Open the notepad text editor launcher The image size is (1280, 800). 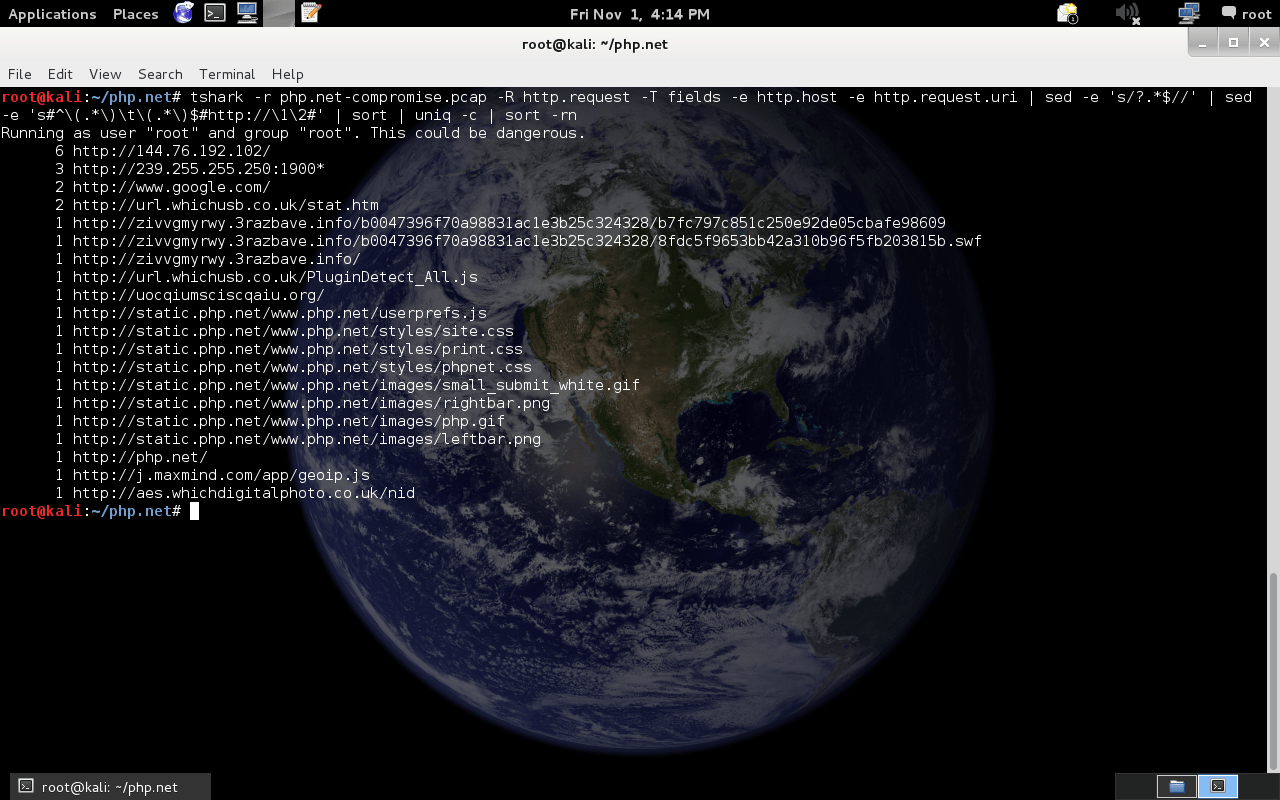(x=311, y=13)
